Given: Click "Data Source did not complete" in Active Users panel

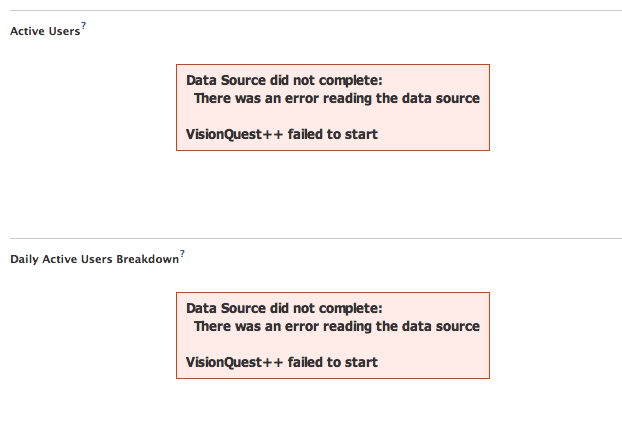Looking at the screenshot, I should coord(284,81).
